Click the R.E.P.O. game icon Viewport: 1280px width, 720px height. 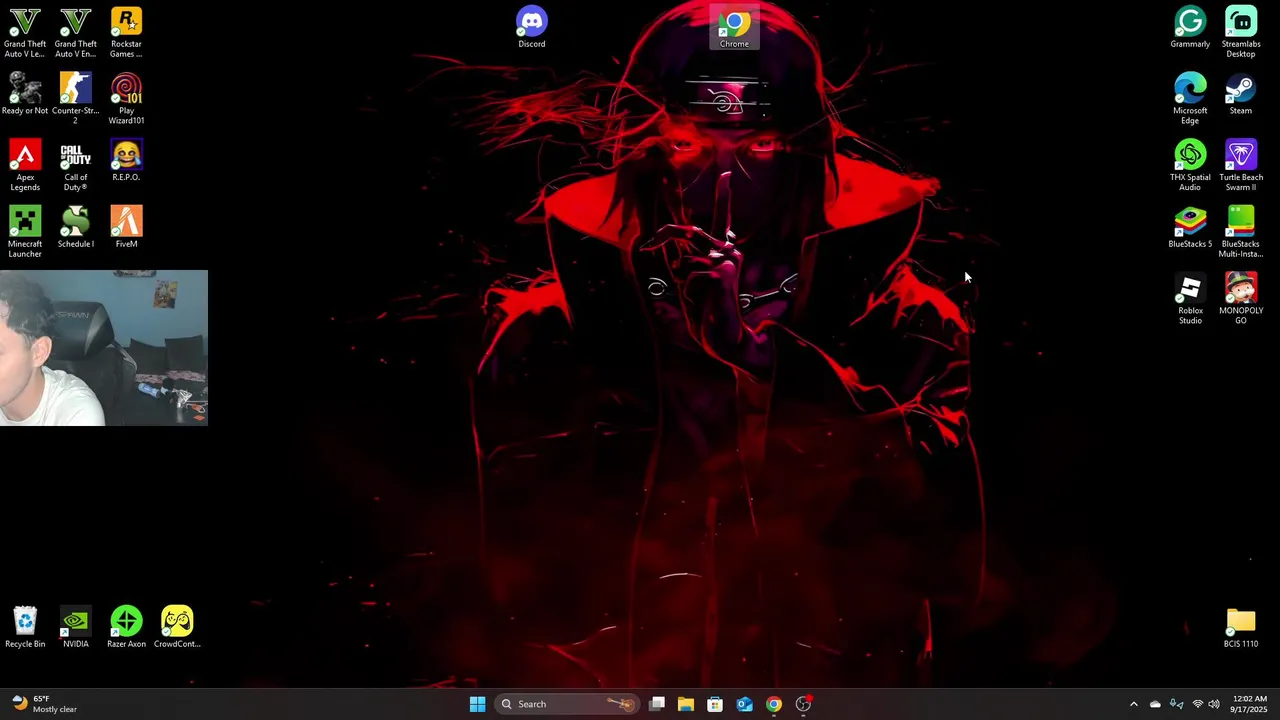click(126, 161)
